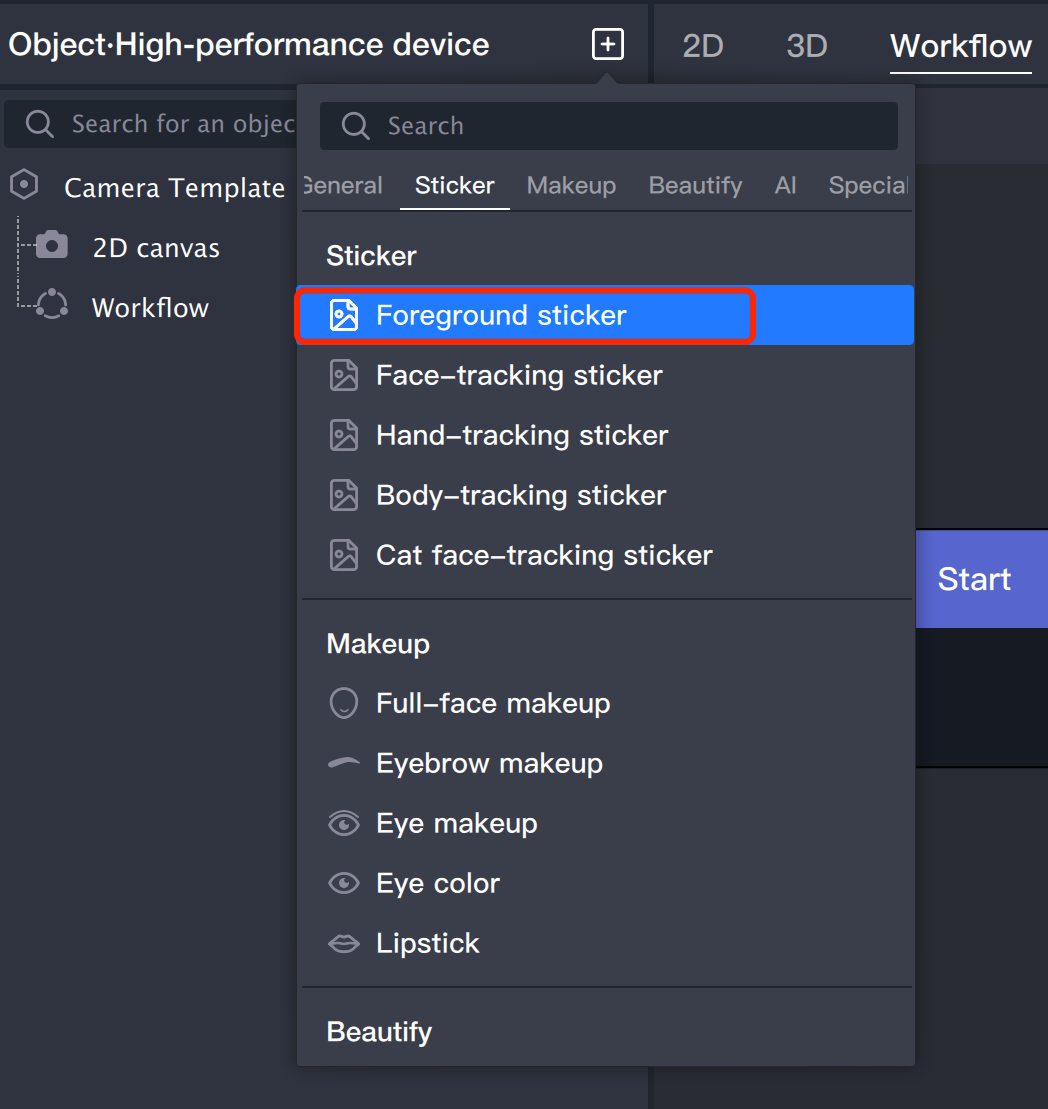Select Foreground sticker from the list
1048x1109 pixels.
pos(501,316)
